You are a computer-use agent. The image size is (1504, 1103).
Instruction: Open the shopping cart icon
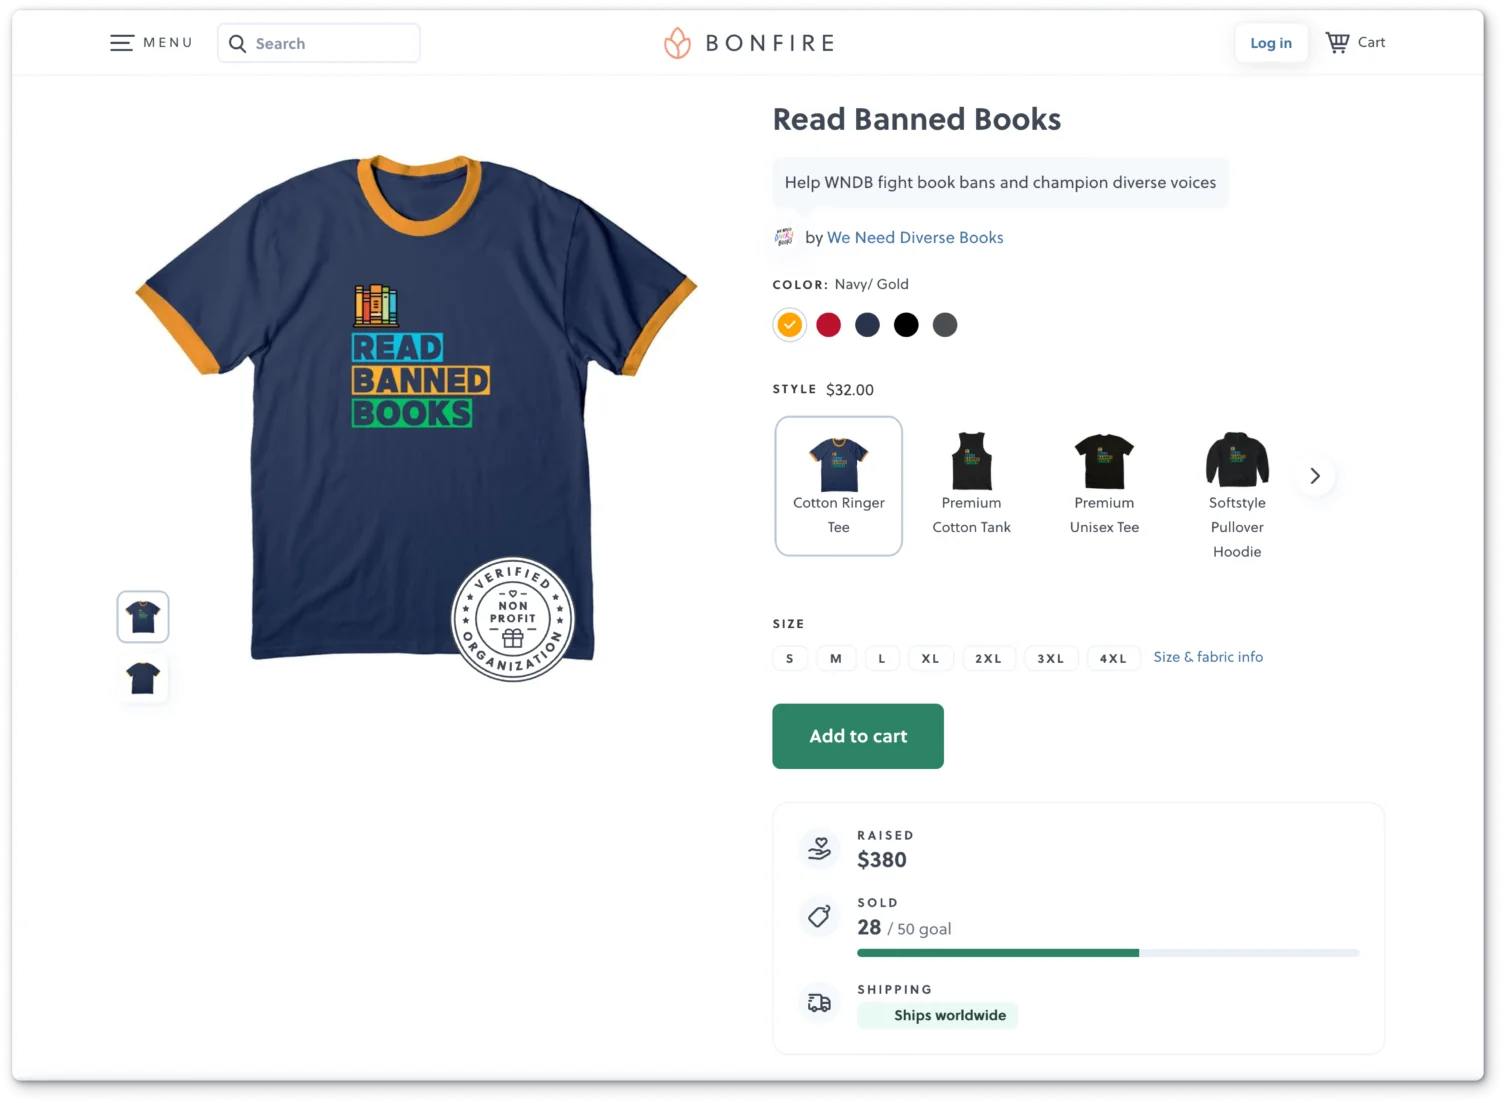coord(1337,42)
